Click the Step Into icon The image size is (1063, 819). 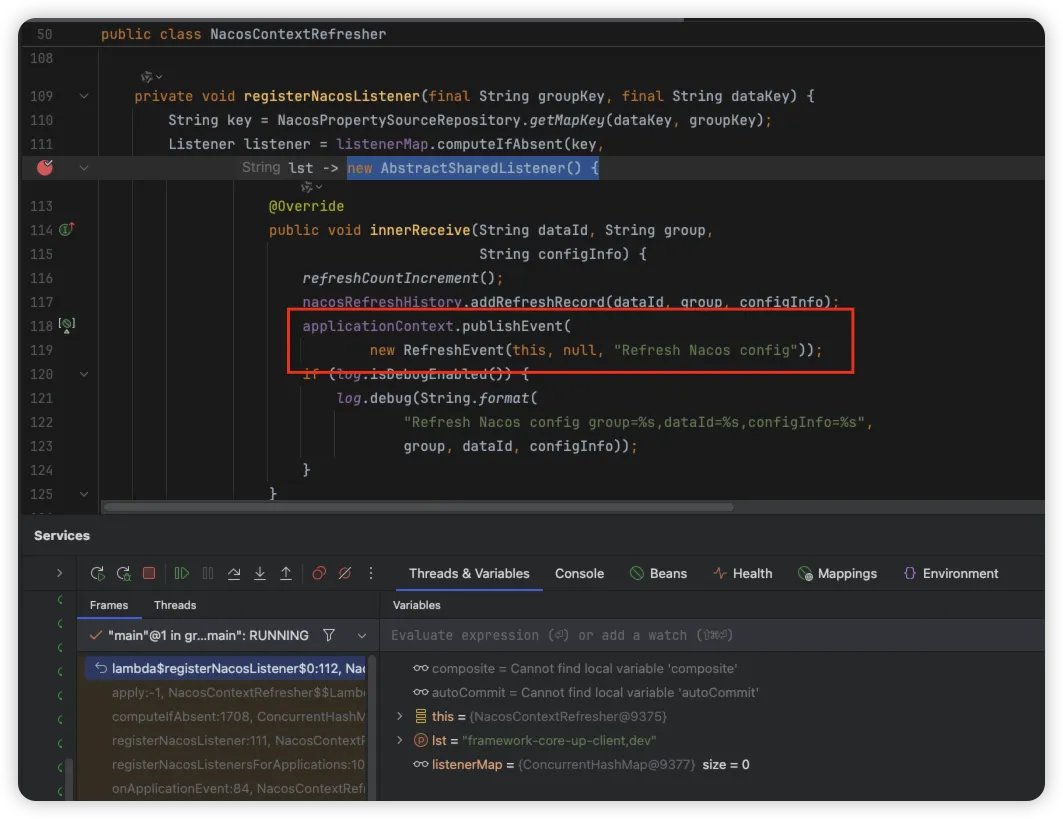(x=260, y=573)
